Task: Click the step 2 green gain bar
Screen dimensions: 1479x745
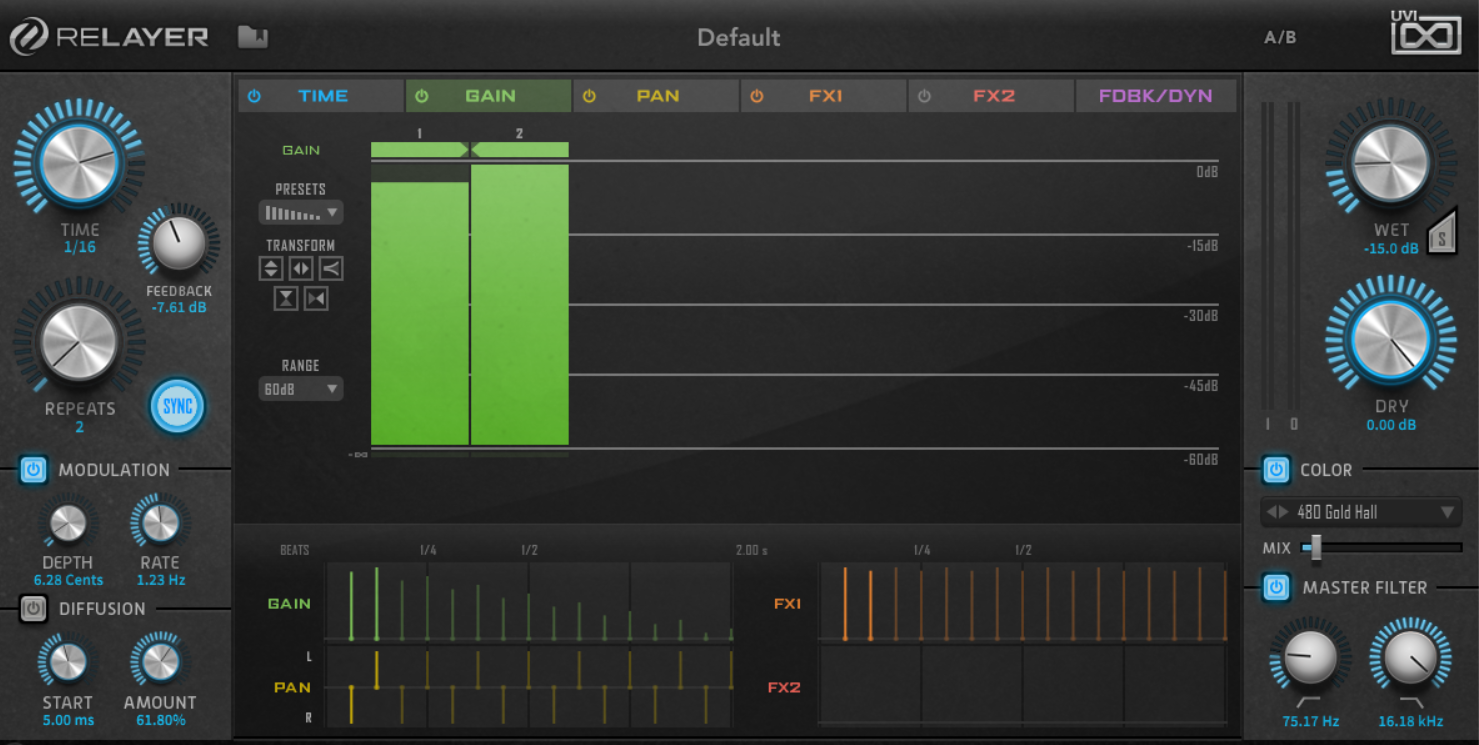Action: 520,305
